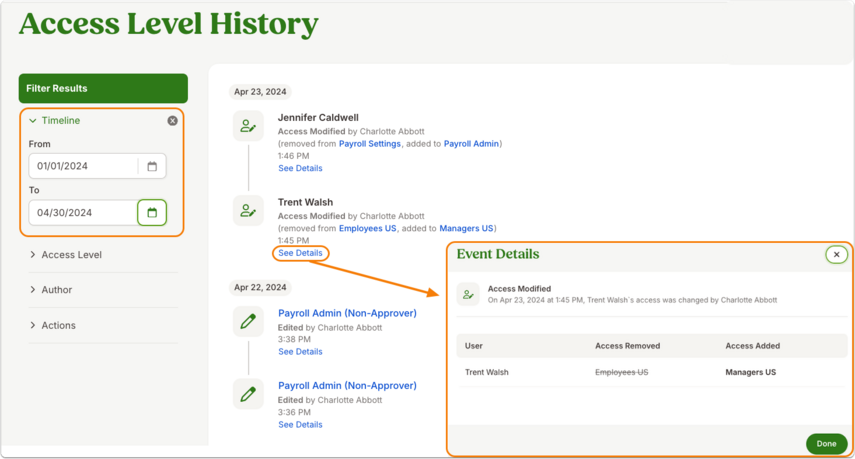Click the pencil icon for the 3:38 PM edit
Viewport: 855px width, 459px height.
pos(248,321)
